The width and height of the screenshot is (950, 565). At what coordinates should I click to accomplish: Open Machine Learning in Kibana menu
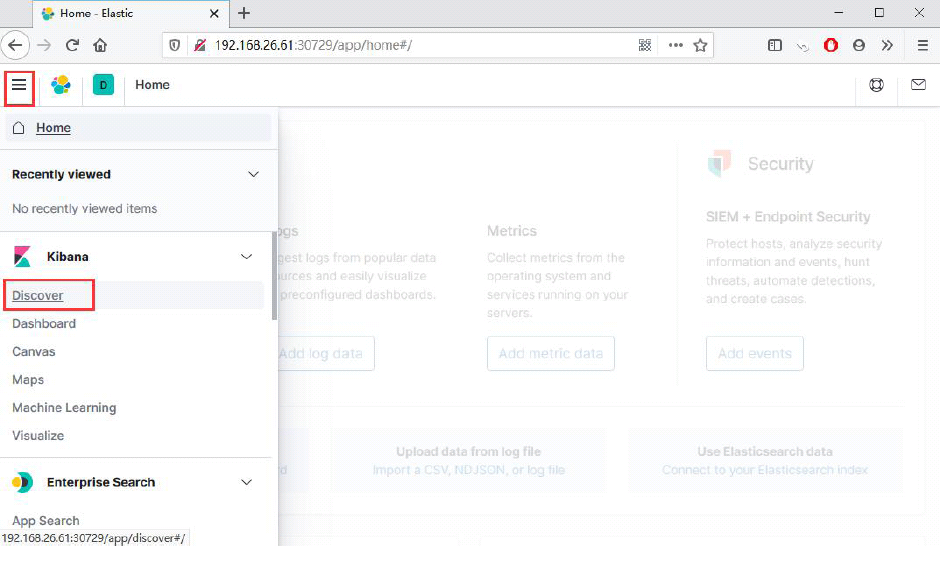64,408
